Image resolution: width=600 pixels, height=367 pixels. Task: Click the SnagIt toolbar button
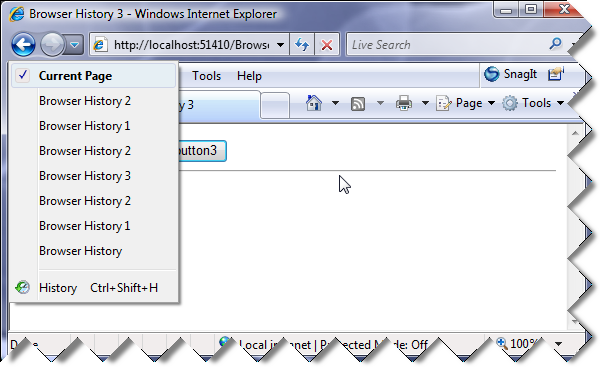(x=511, y=74)
